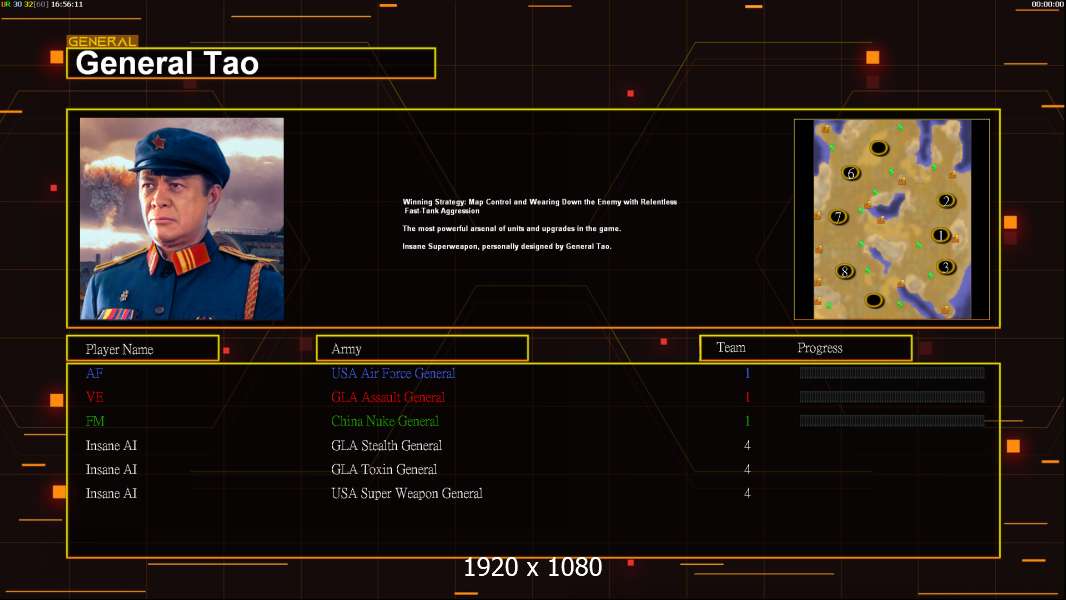Click start position 8 on the minimap
Screen dimensions: 1066x600
[844, 272]
